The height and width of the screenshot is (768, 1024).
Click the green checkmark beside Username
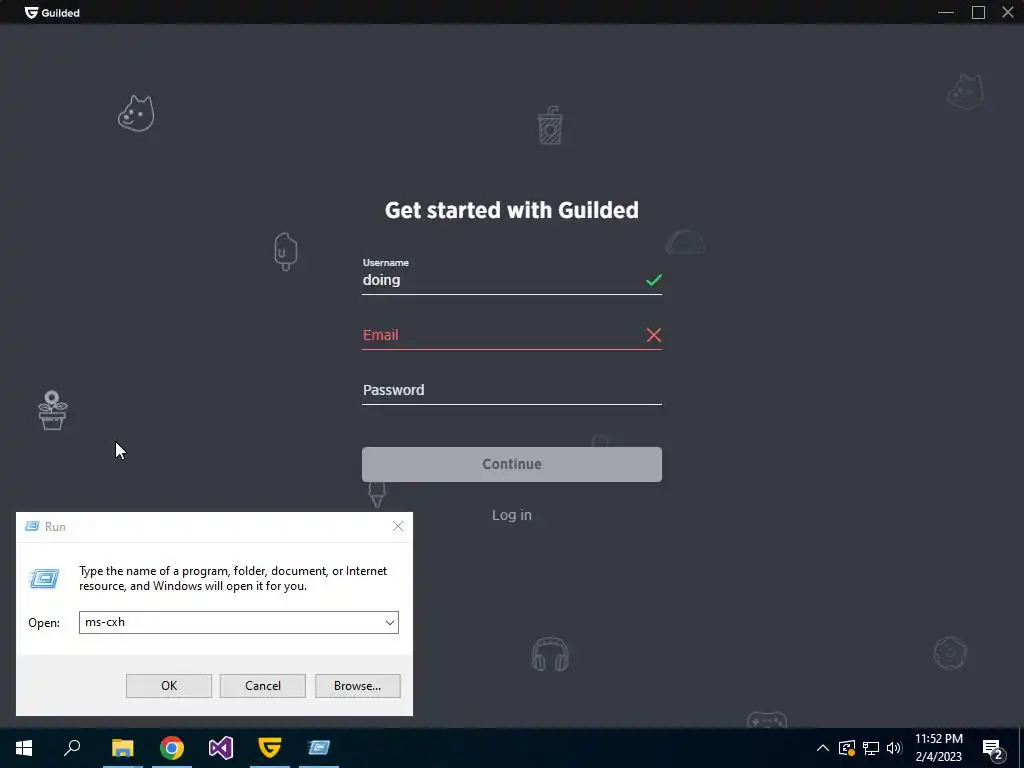point(654,280)
